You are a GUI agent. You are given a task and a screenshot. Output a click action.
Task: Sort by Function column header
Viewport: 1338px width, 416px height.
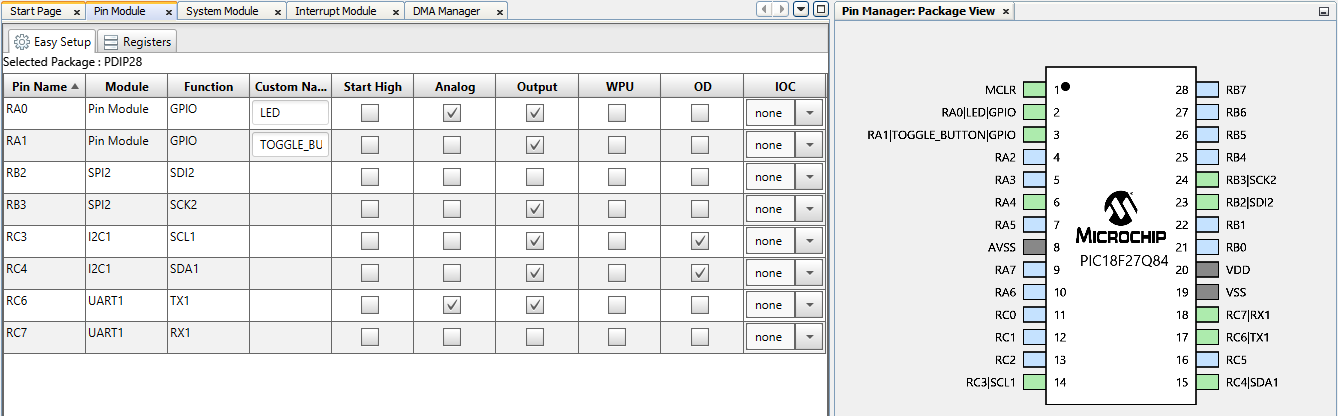click(209, 86)
